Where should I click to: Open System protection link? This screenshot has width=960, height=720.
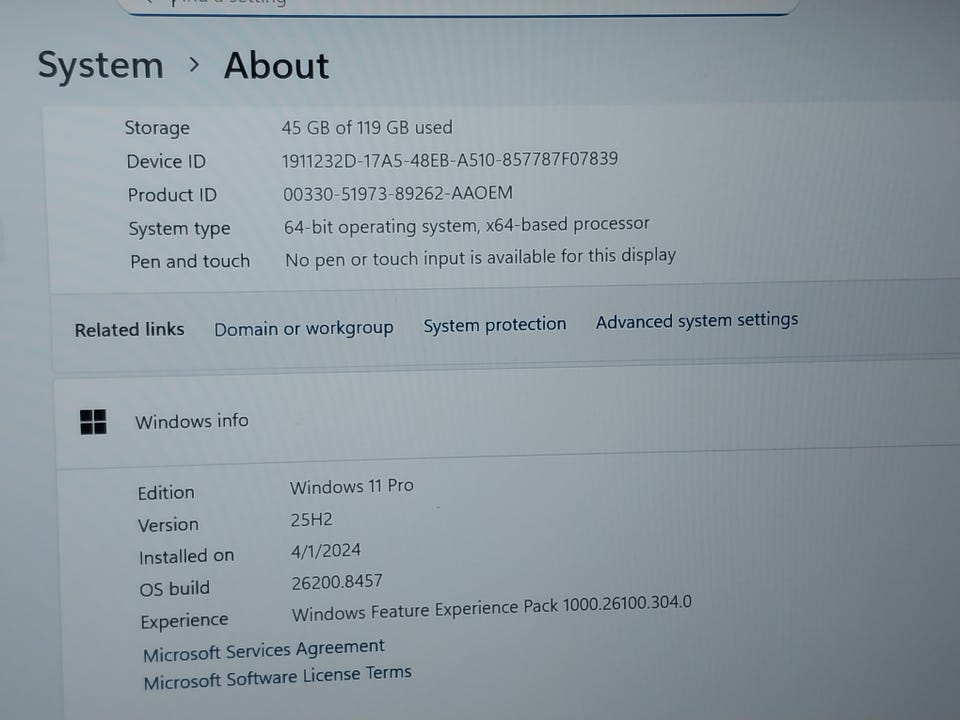coord(495,324)
